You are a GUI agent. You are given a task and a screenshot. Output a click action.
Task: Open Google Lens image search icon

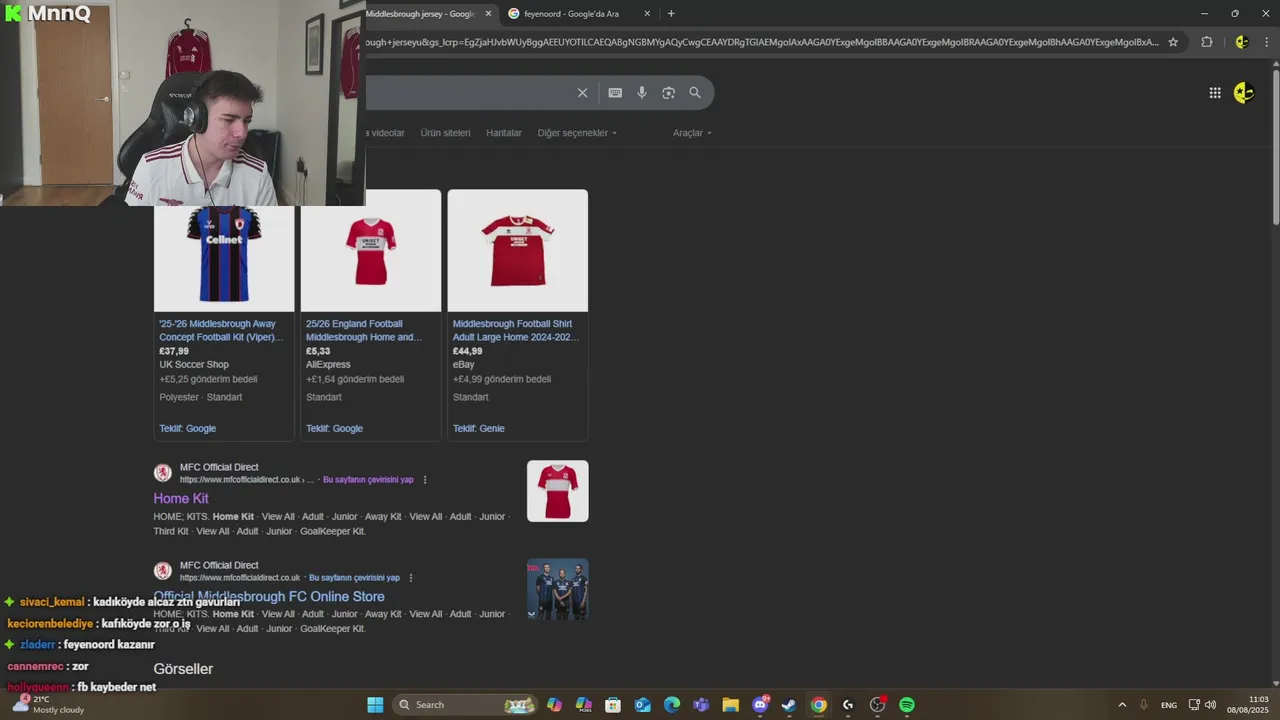coord(668,93)
